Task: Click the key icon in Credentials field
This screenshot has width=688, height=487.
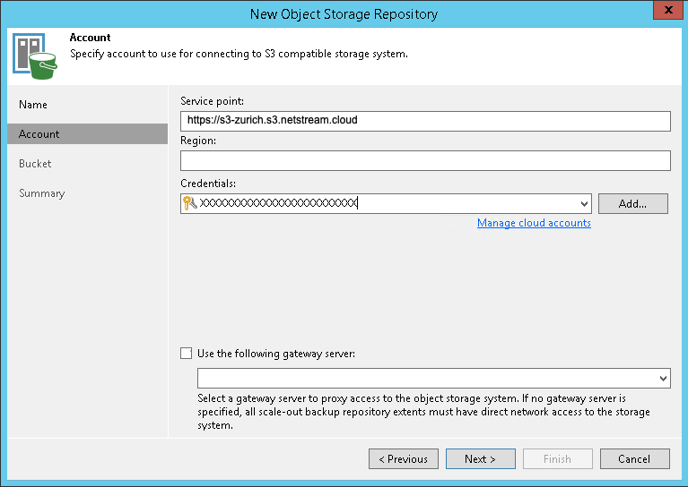Action: [190, 203]
